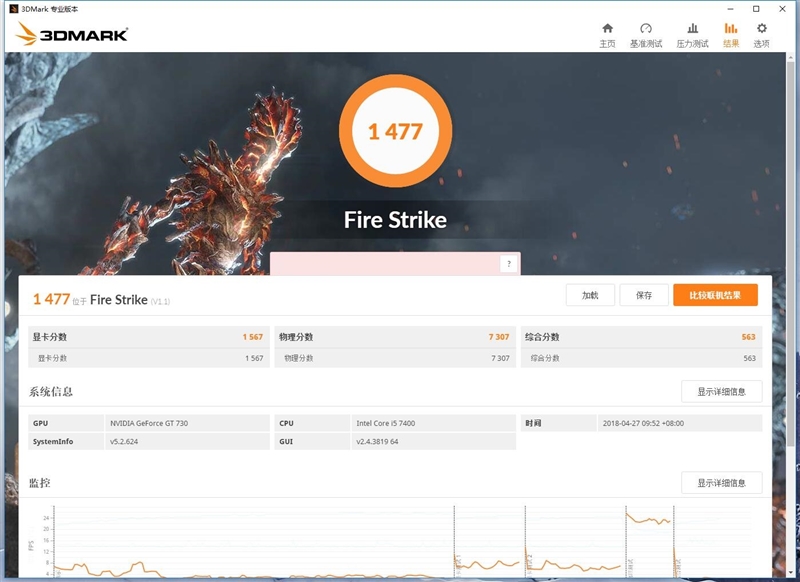This screenshot has width=800, height=582.
Task: Click the Intel Core i5 7400 value
Action: pos(385,423)
